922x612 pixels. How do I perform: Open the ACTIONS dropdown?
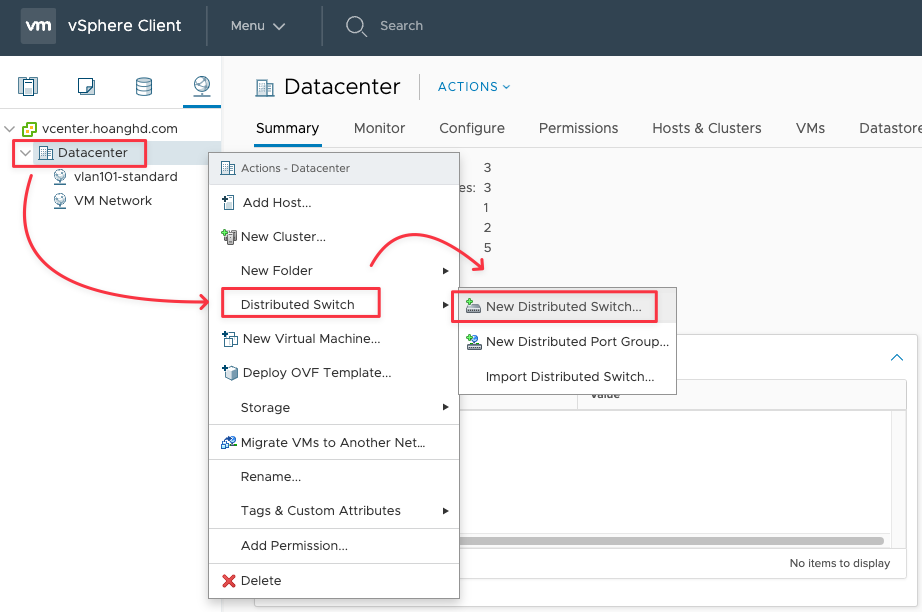point(474,86)
